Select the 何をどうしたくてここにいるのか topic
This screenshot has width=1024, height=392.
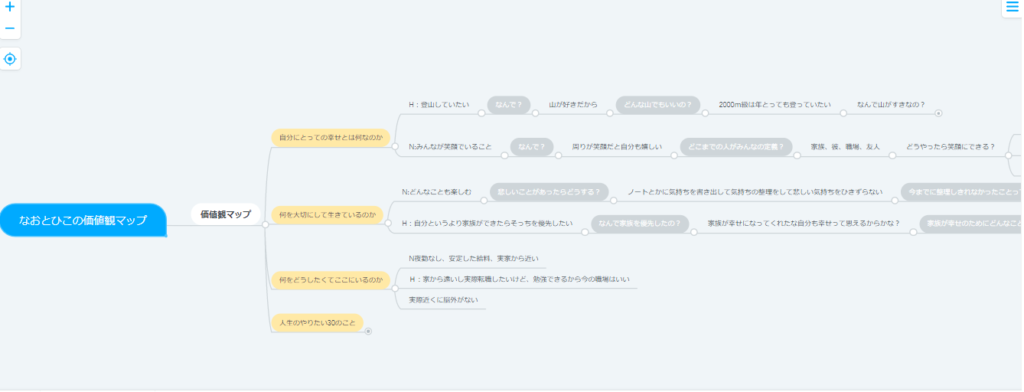(330, 280)
